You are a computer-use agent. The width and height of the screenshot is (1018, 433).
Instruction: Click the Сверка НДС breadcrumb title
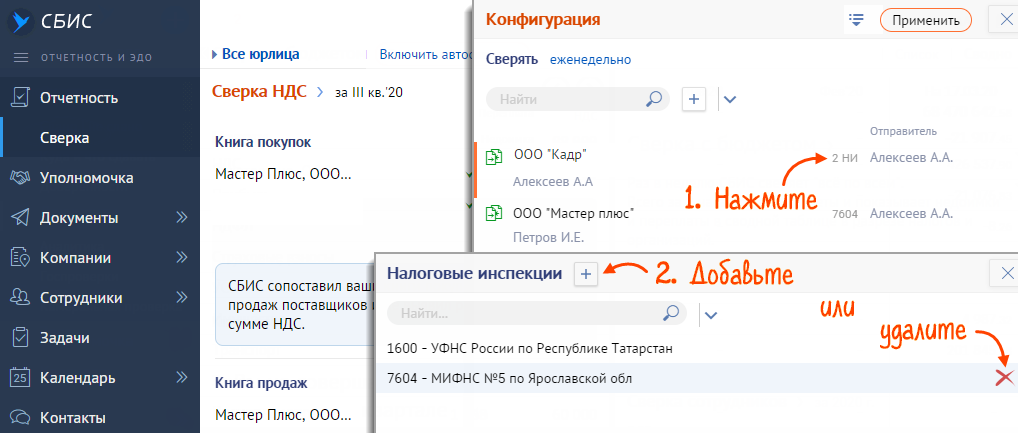(259, 92)
